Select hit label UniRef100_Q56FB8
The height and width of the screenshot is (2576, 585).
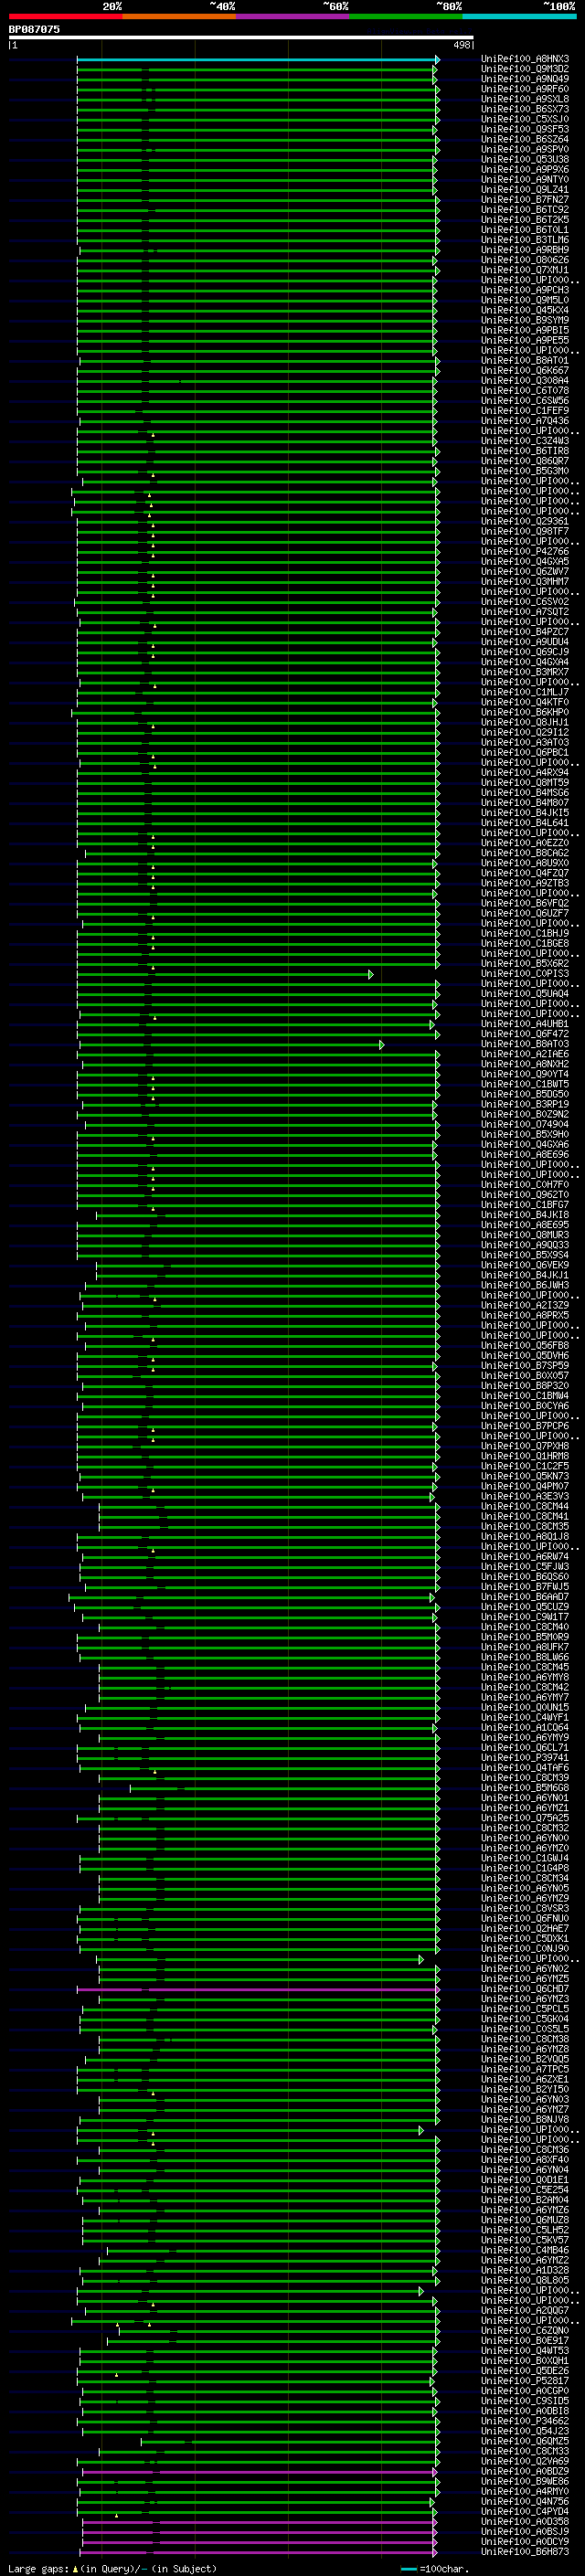[525, 1346]
